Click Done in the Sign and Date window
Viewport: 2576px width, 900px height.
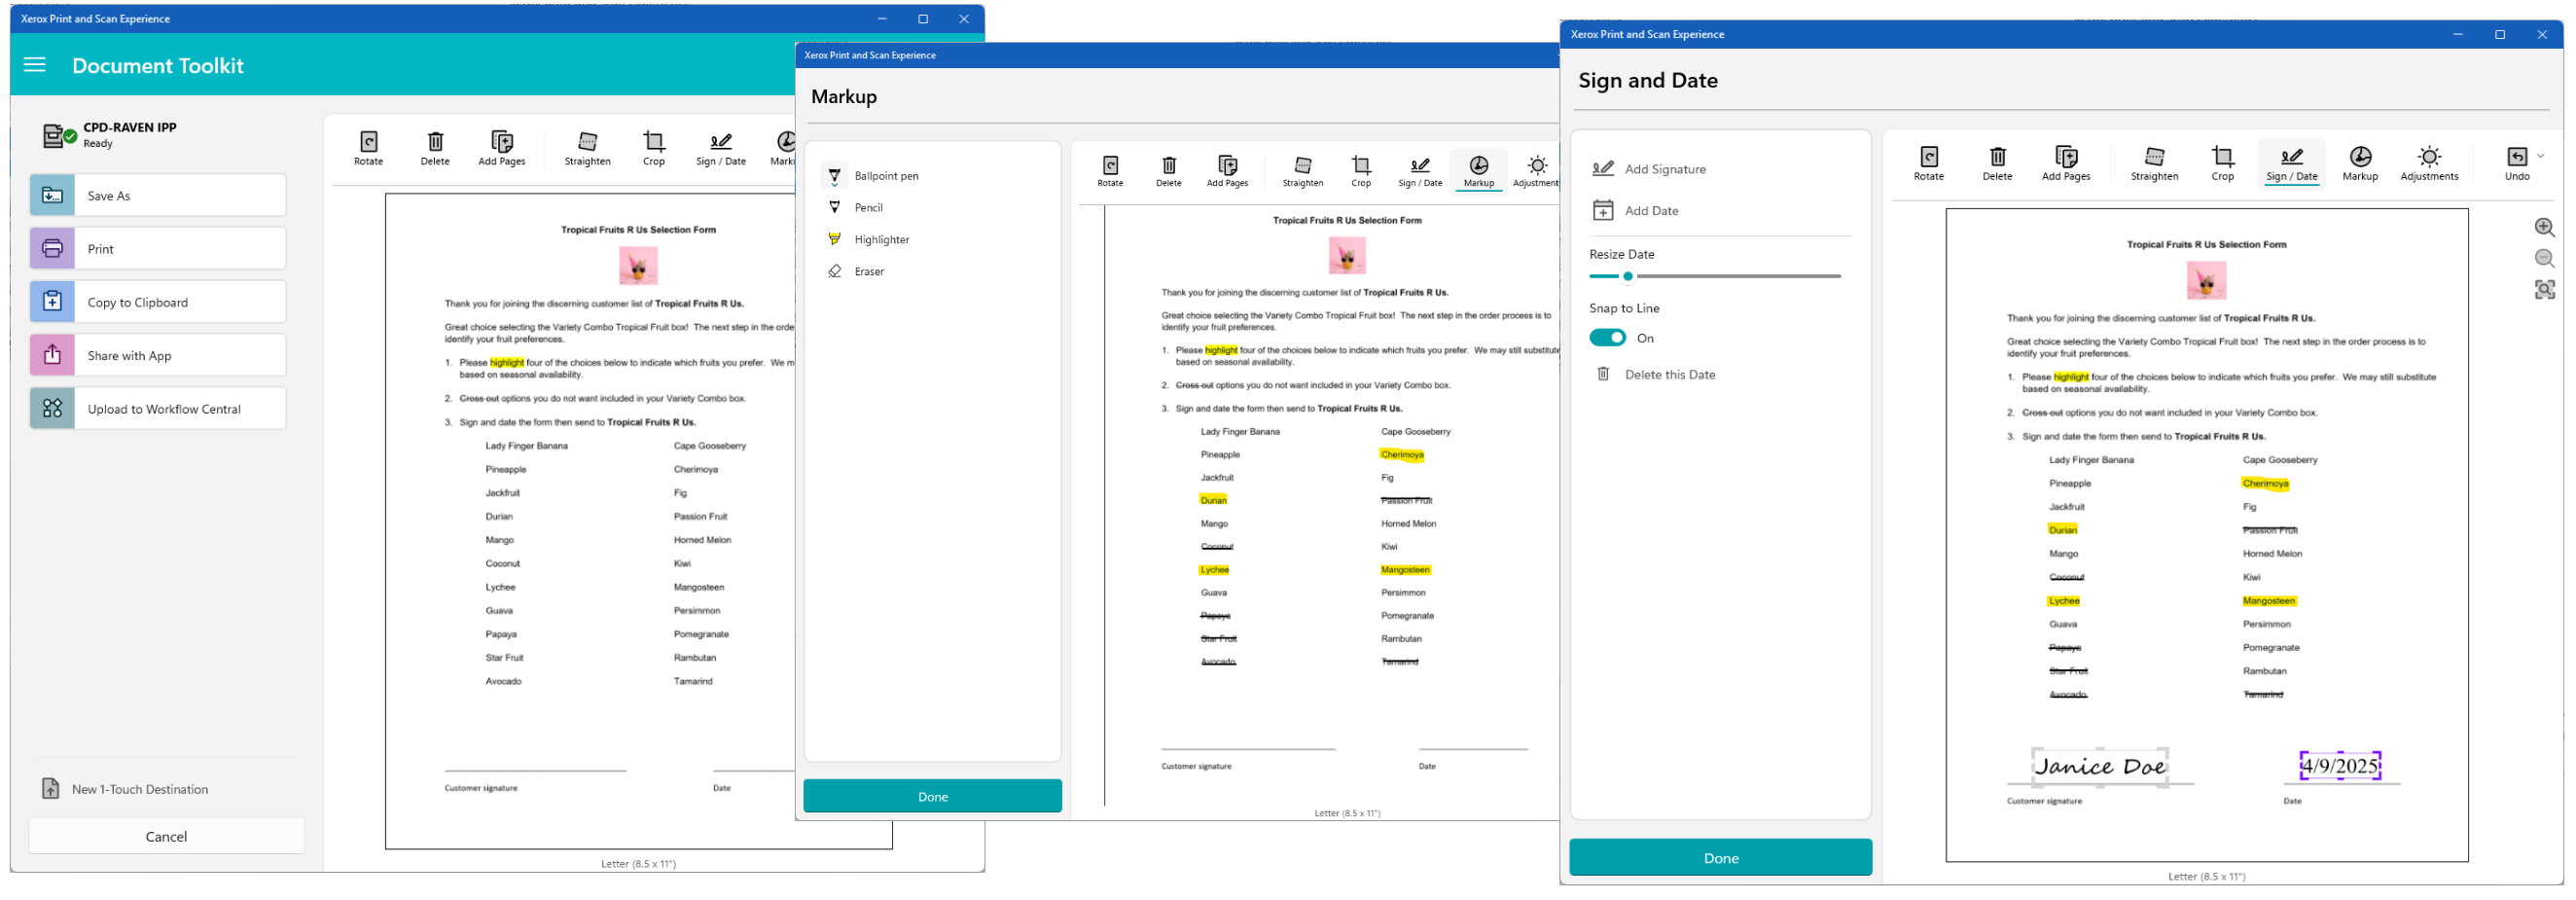tap(1720, 857)
